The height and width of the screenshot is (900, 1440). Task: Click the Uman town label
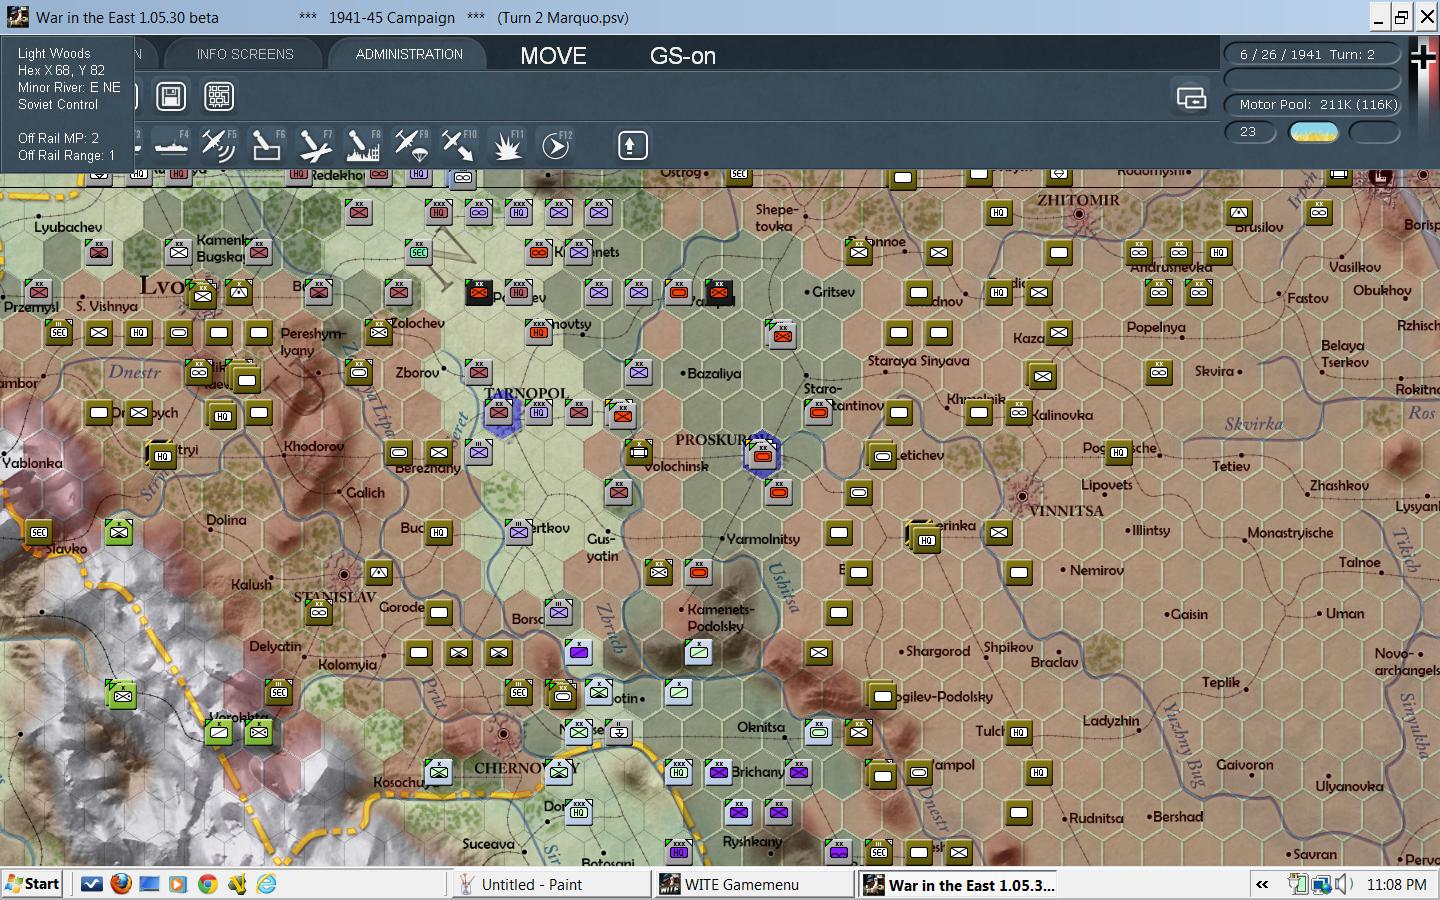(x=1344, y=613)
